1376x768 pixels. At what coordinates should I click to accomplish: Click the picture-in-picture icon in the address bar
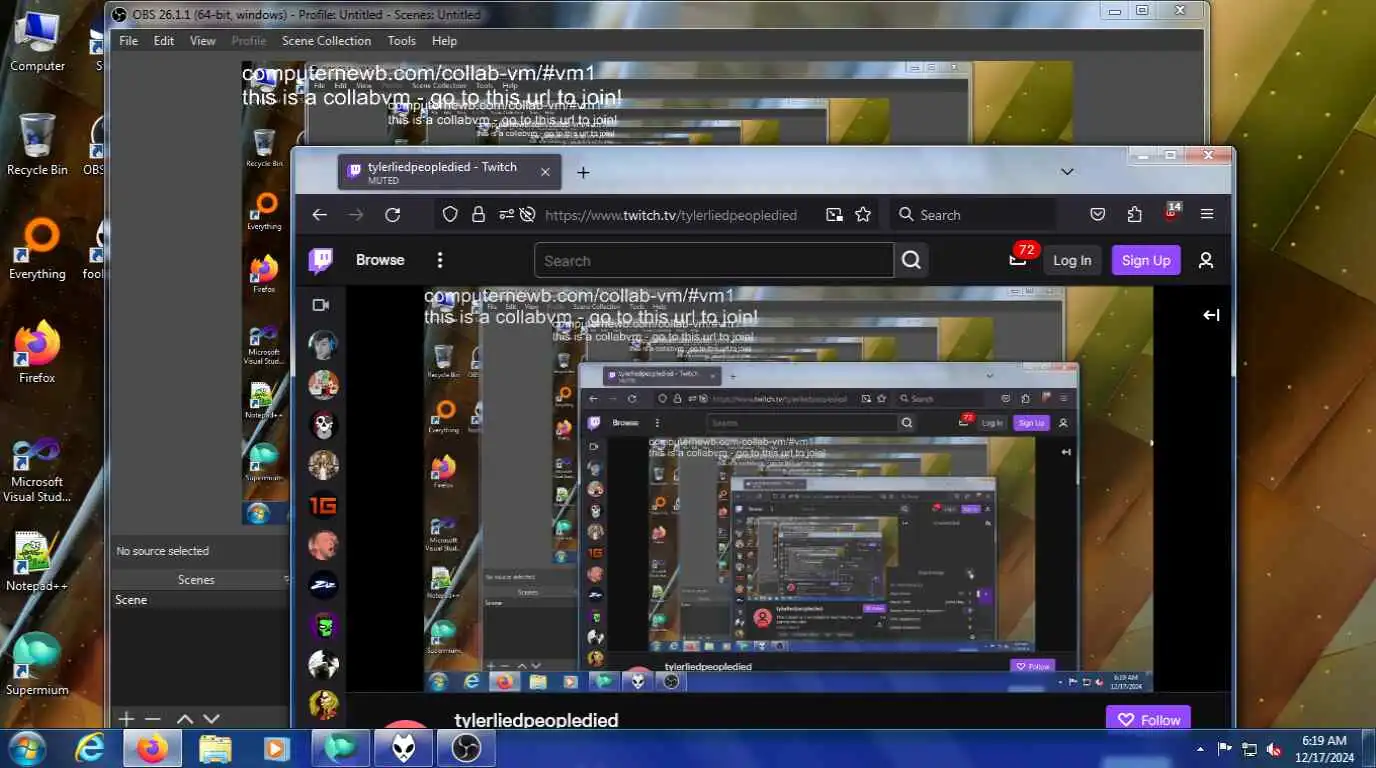click(x=834, y=215)
